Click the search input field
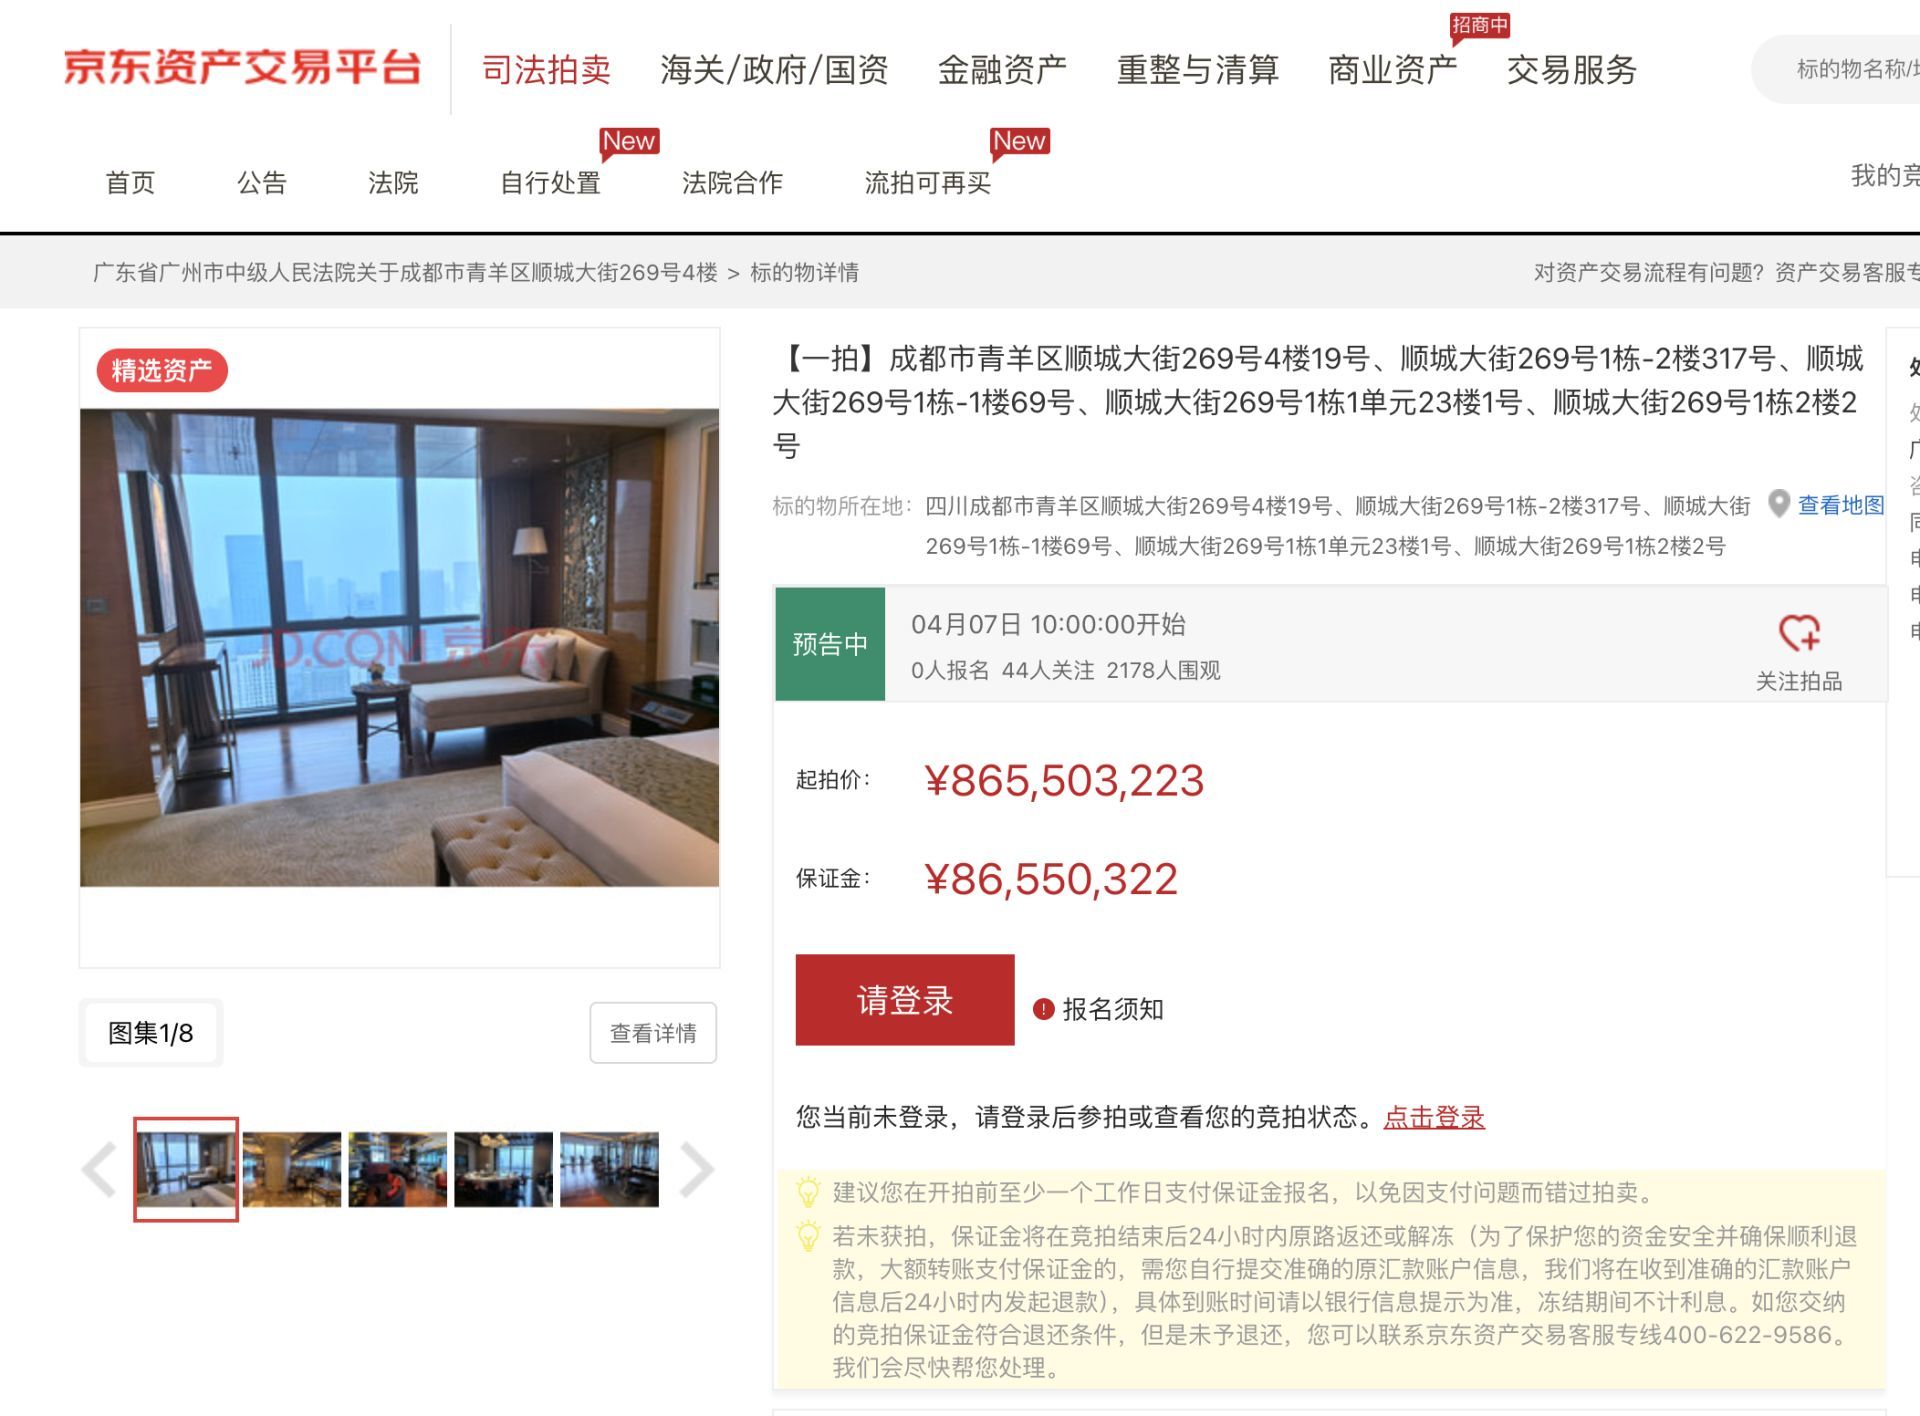 pos(1840,69)
